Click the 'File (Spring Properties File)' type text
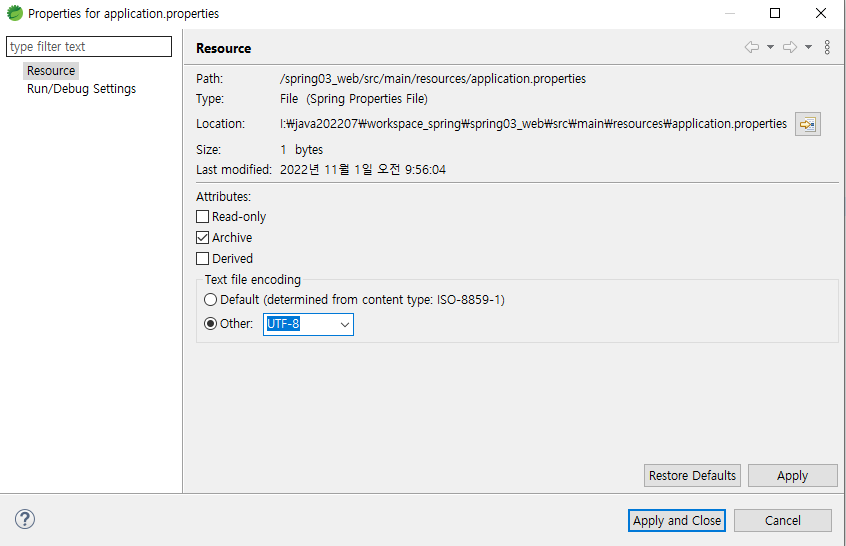This screenshot has height=546, width=846. coord(353,99)
